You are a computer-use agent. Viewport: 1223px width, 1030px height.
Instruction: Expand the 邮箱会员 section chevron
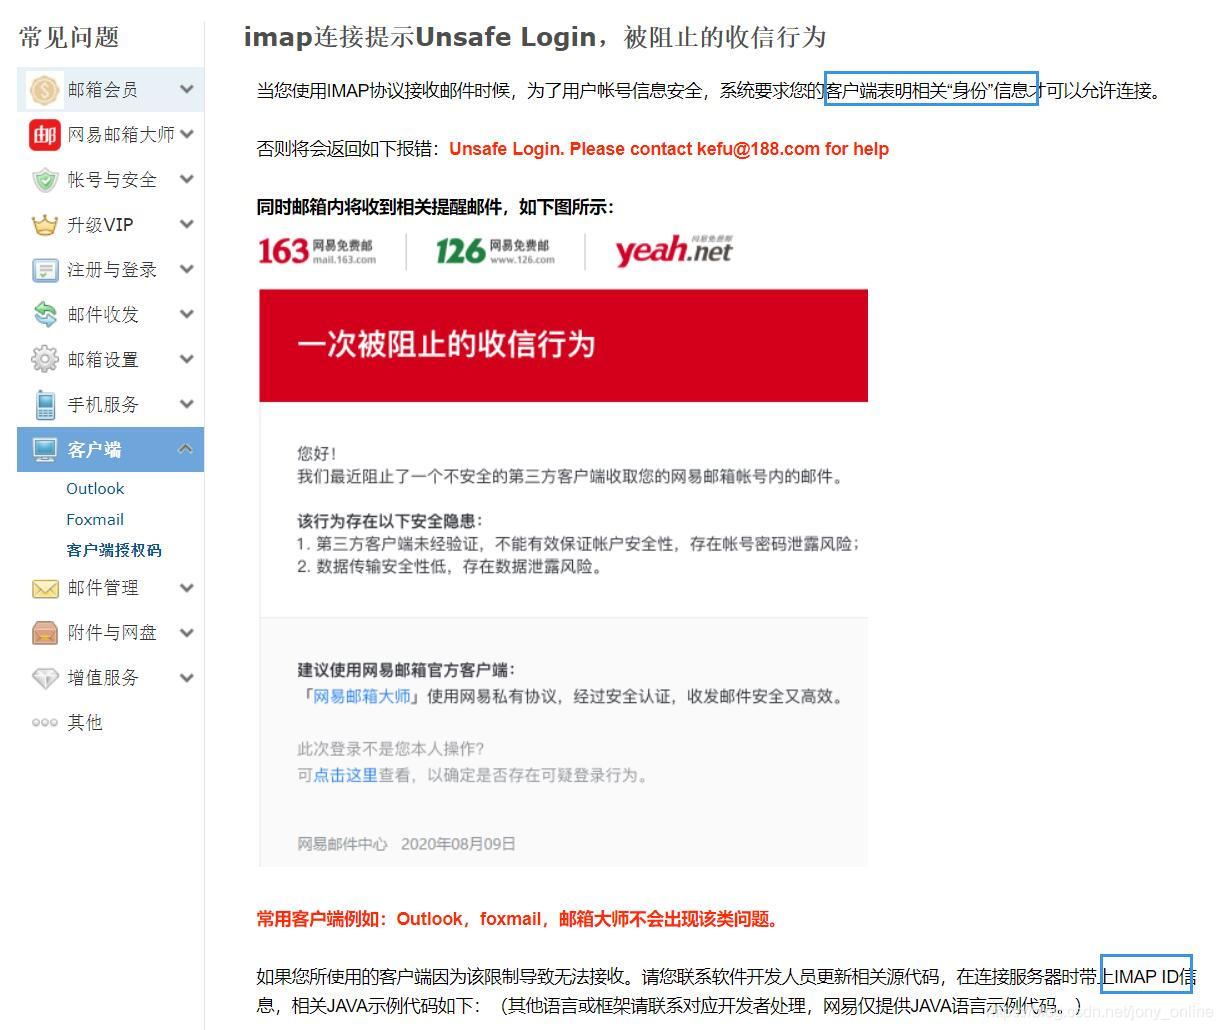[x=186, y=89]
